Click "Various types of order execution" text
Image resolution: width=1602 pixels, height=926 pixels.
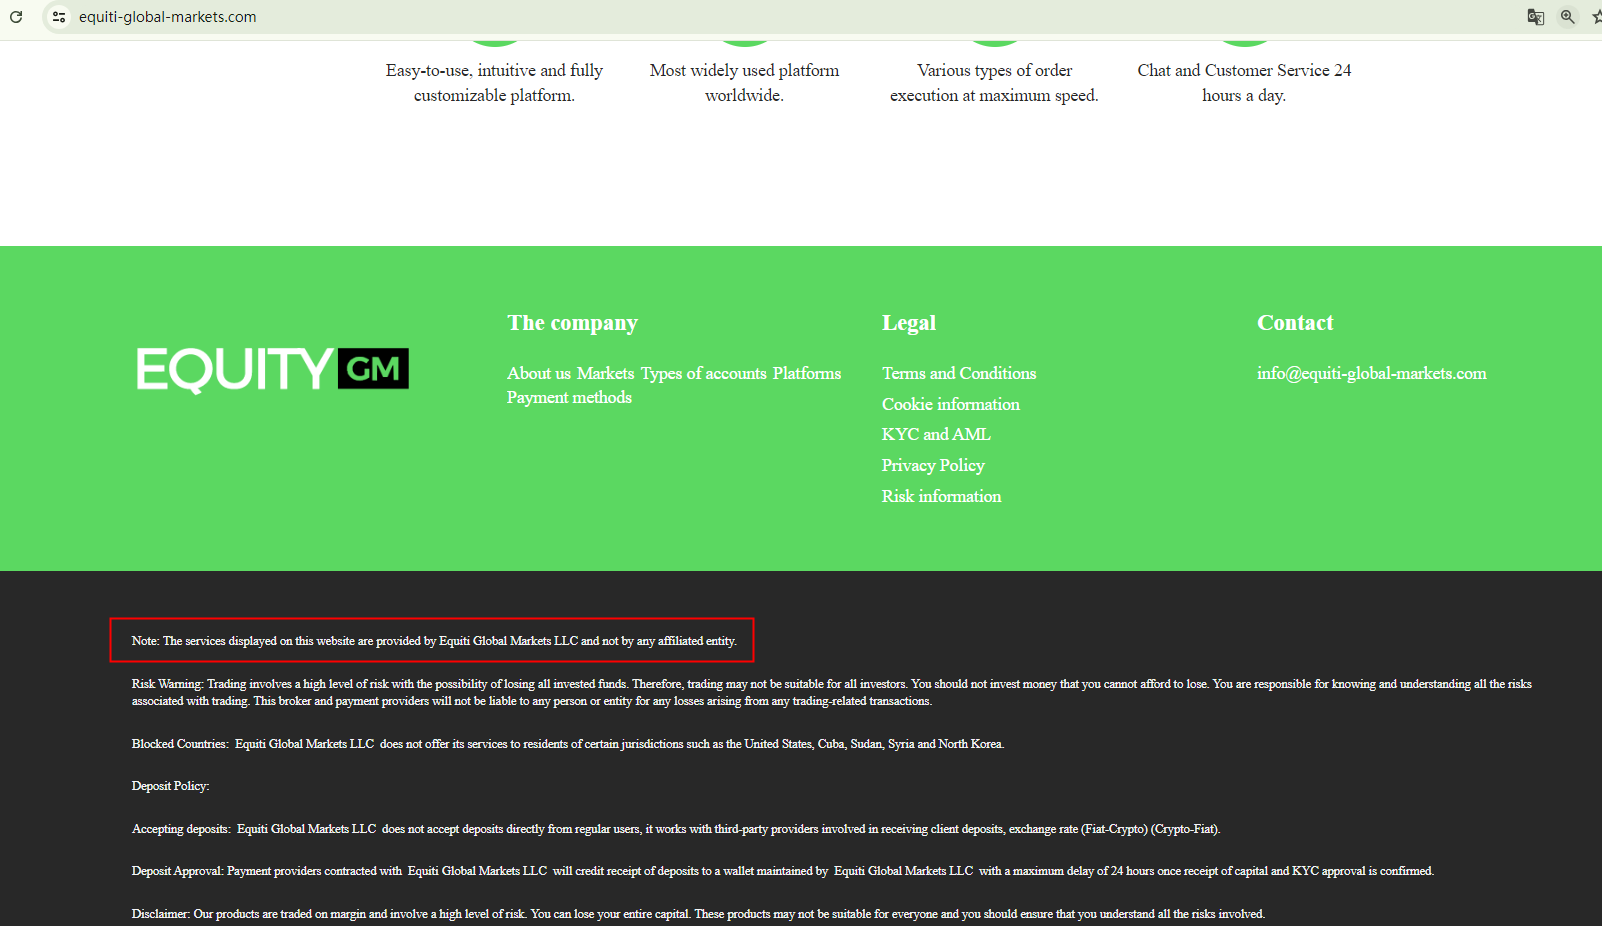(x=994, y=83)
